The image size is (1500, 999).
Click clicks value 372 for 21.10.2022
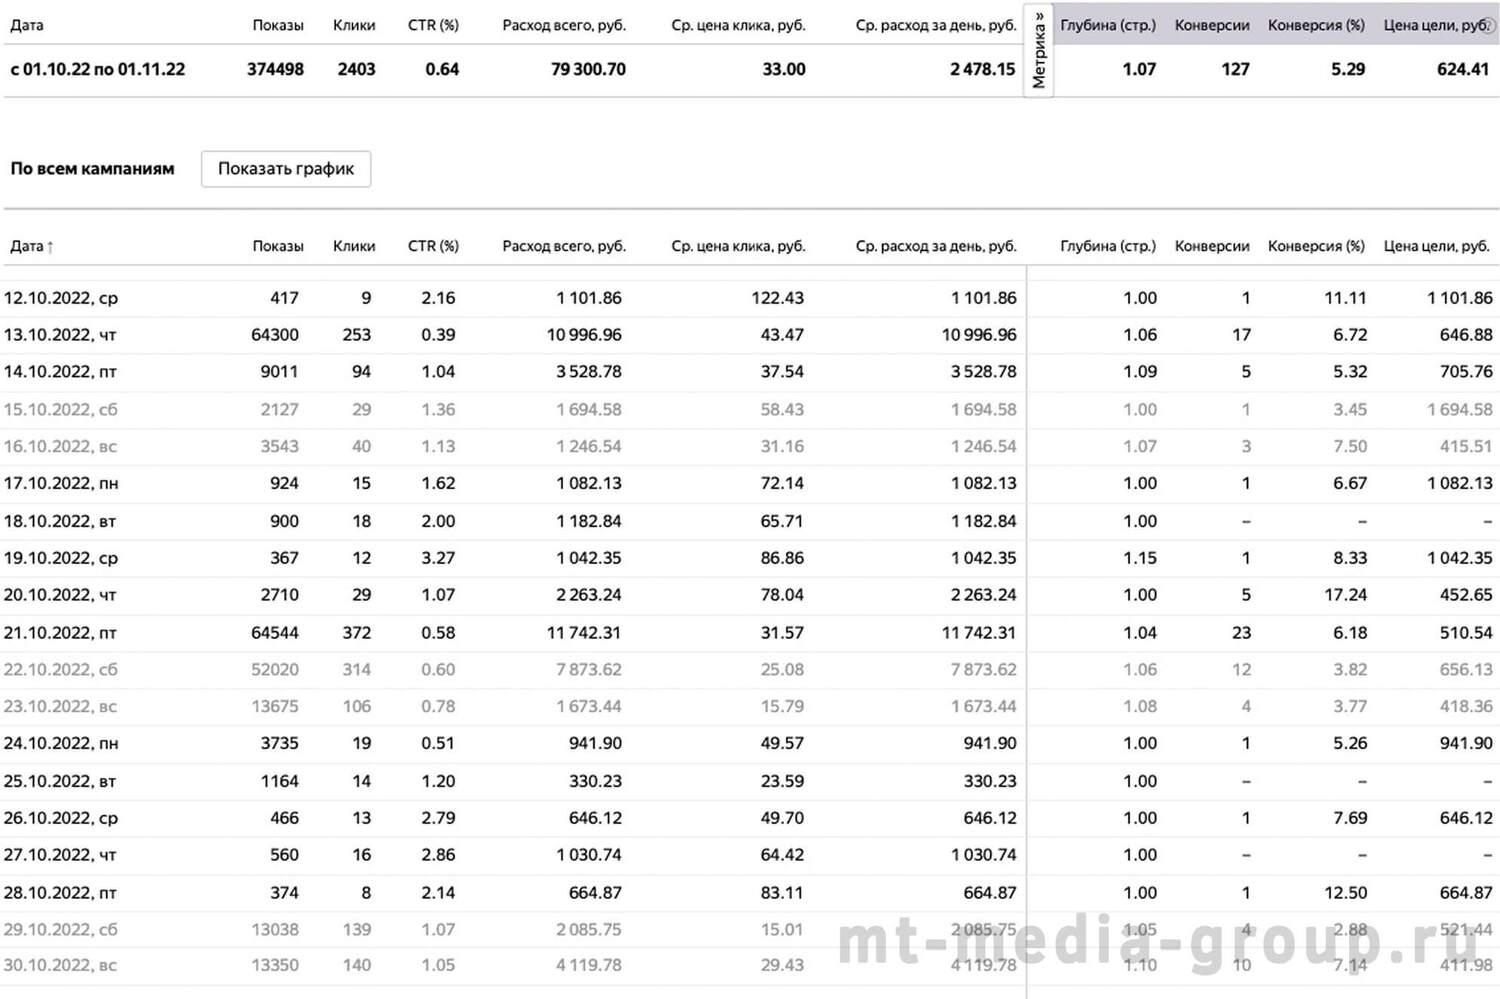[x=357, y=633]
